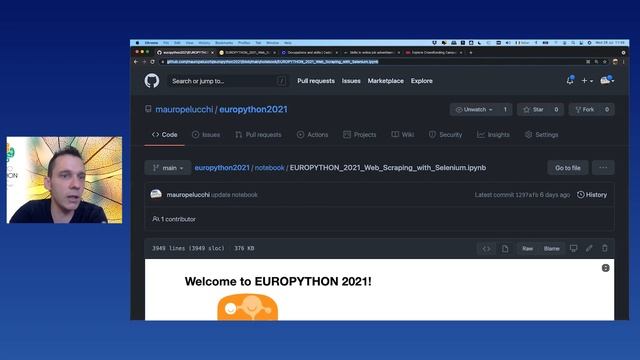Click the browser Back arrow

pos(136,62)
